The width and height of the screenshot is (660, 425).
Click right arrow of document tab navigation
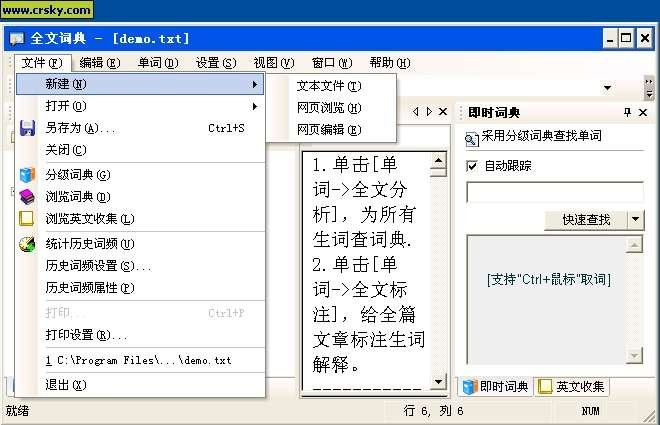429,112
